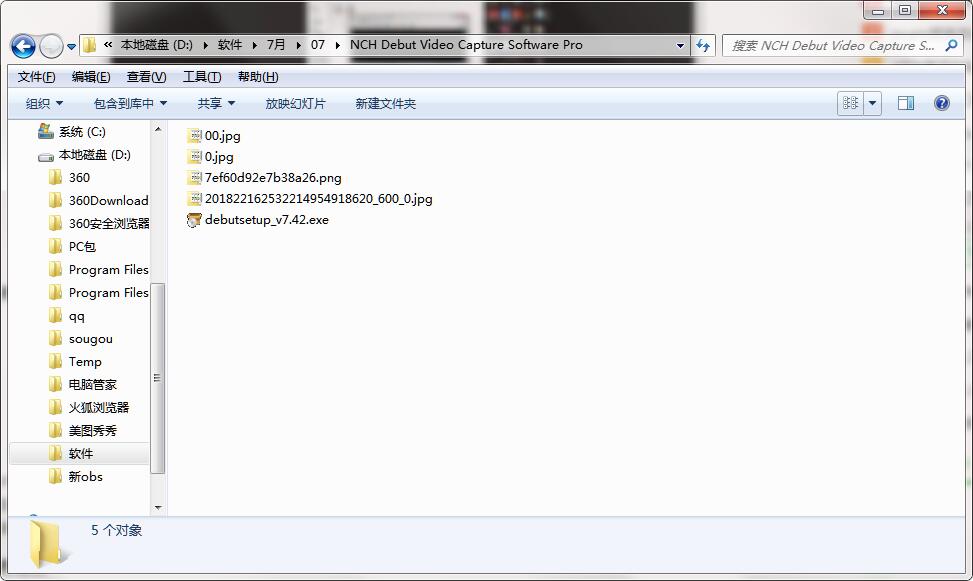Change view using the view icon button

[850, 103]
